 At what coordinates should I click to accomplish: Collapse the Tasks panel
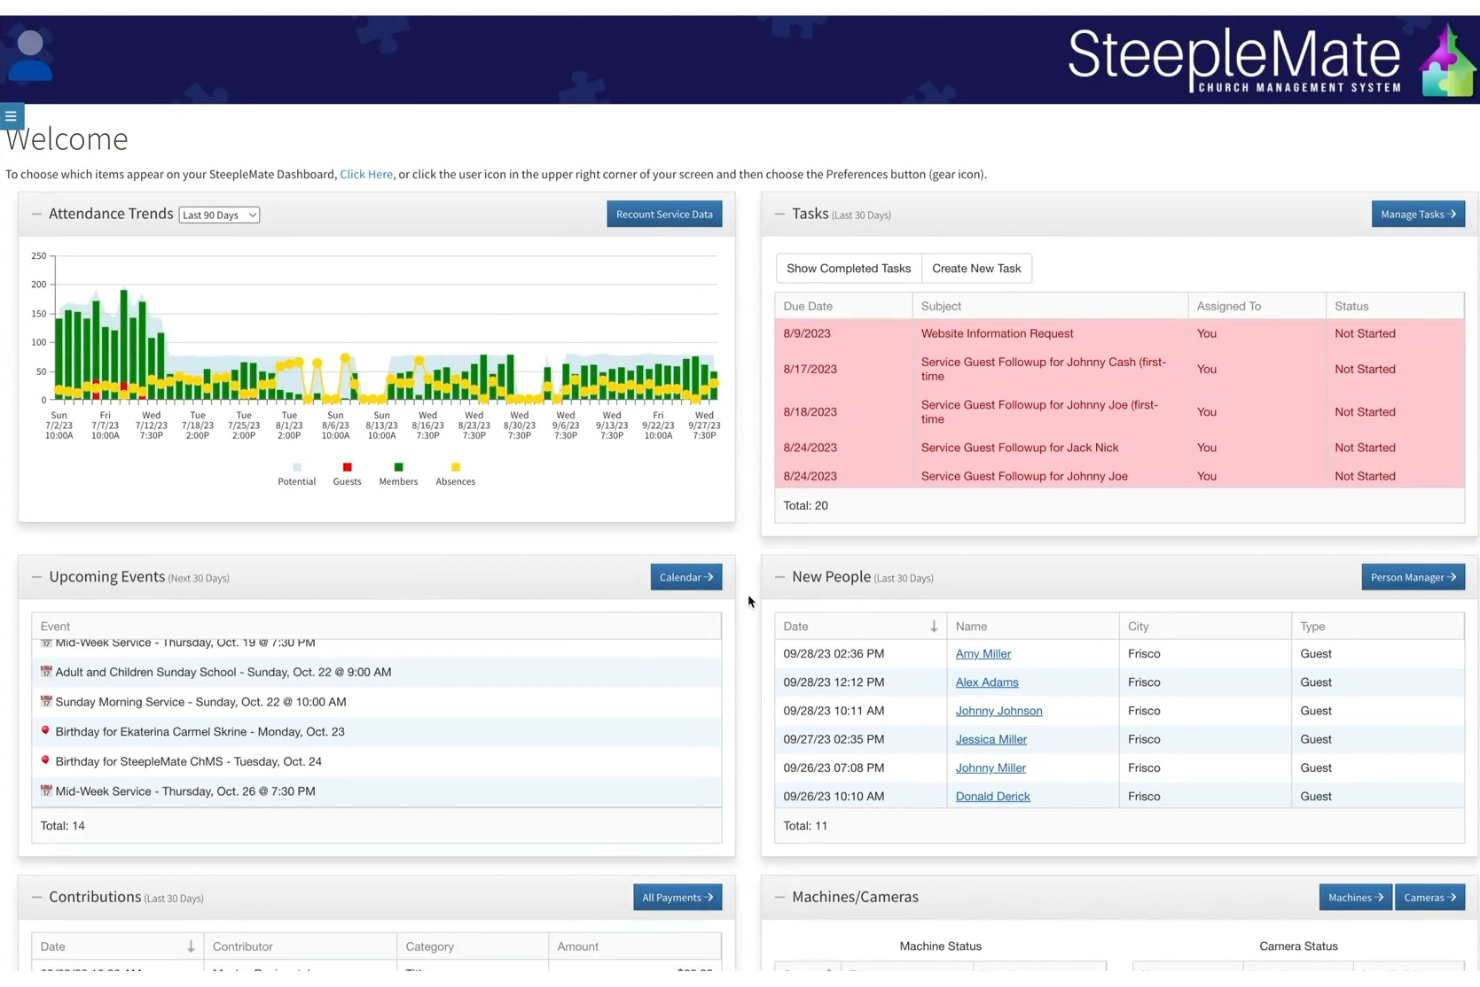(x=780, y=214)
